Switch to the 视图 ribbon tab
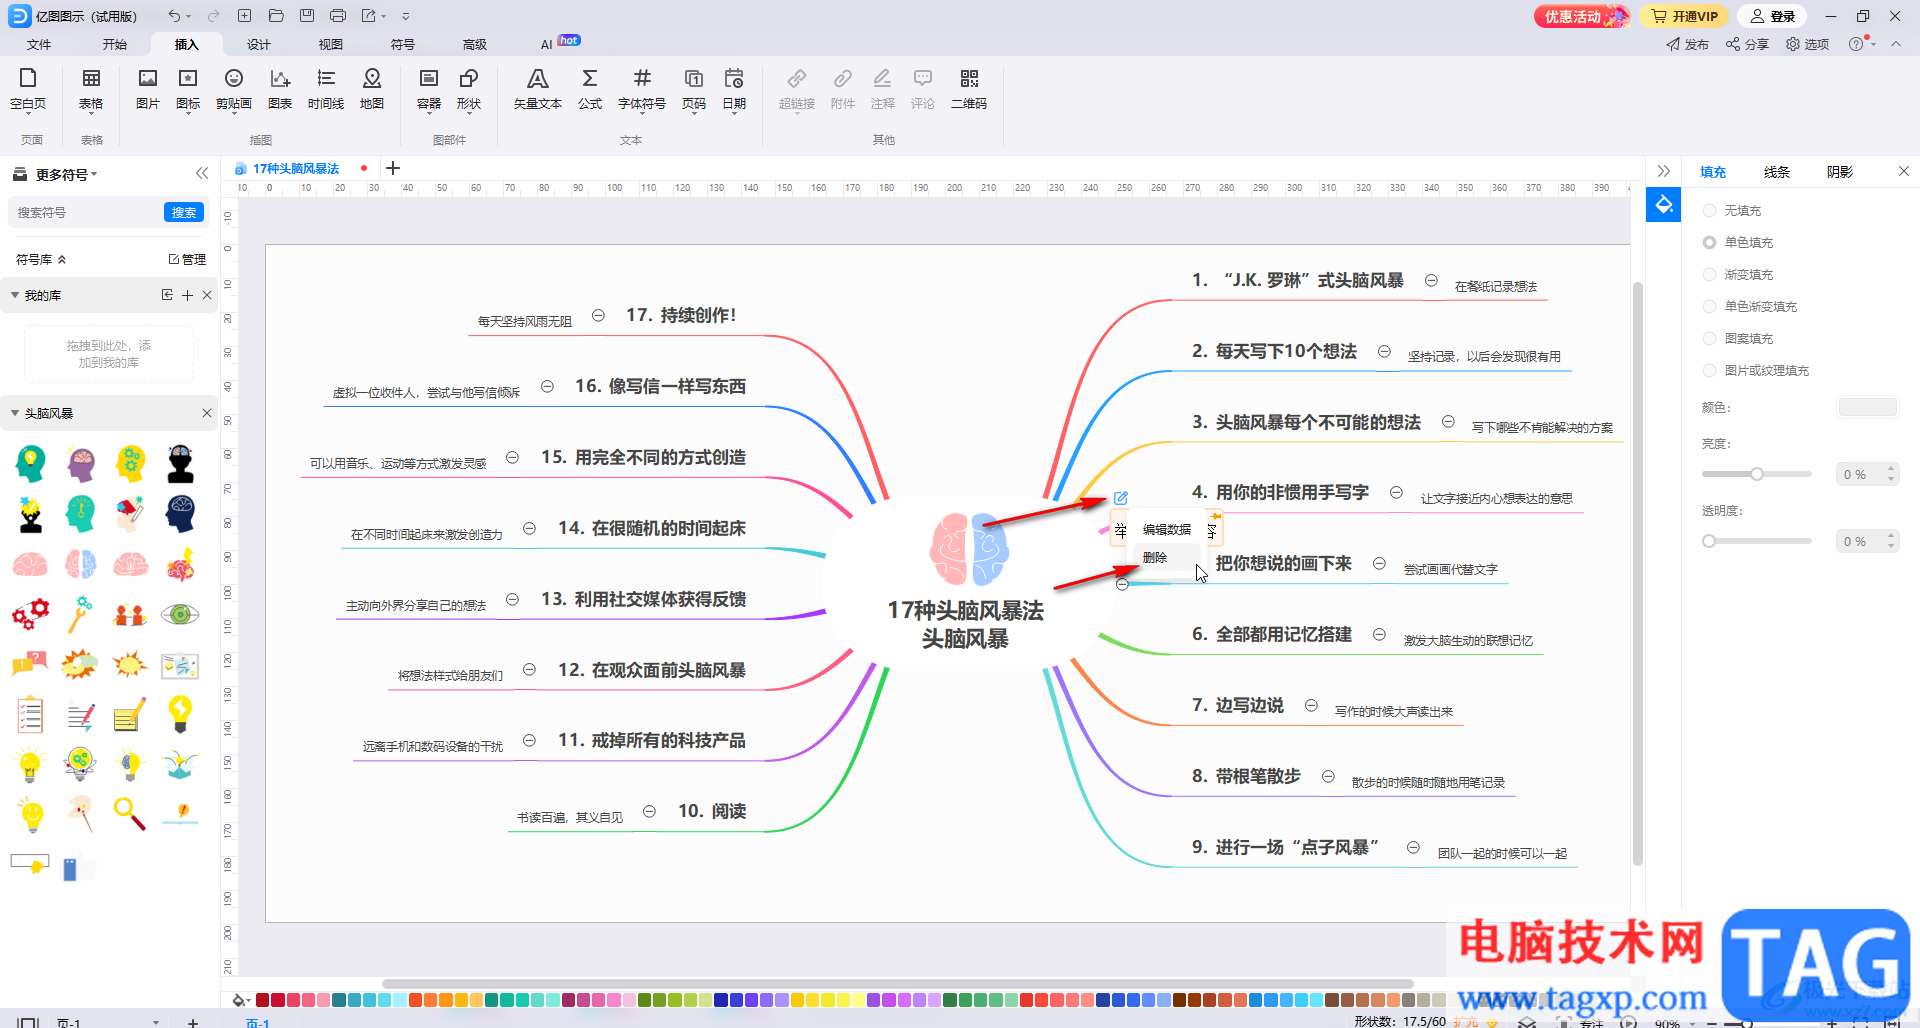Viewport: 1920px width, 1028px height. pos(331,44)
